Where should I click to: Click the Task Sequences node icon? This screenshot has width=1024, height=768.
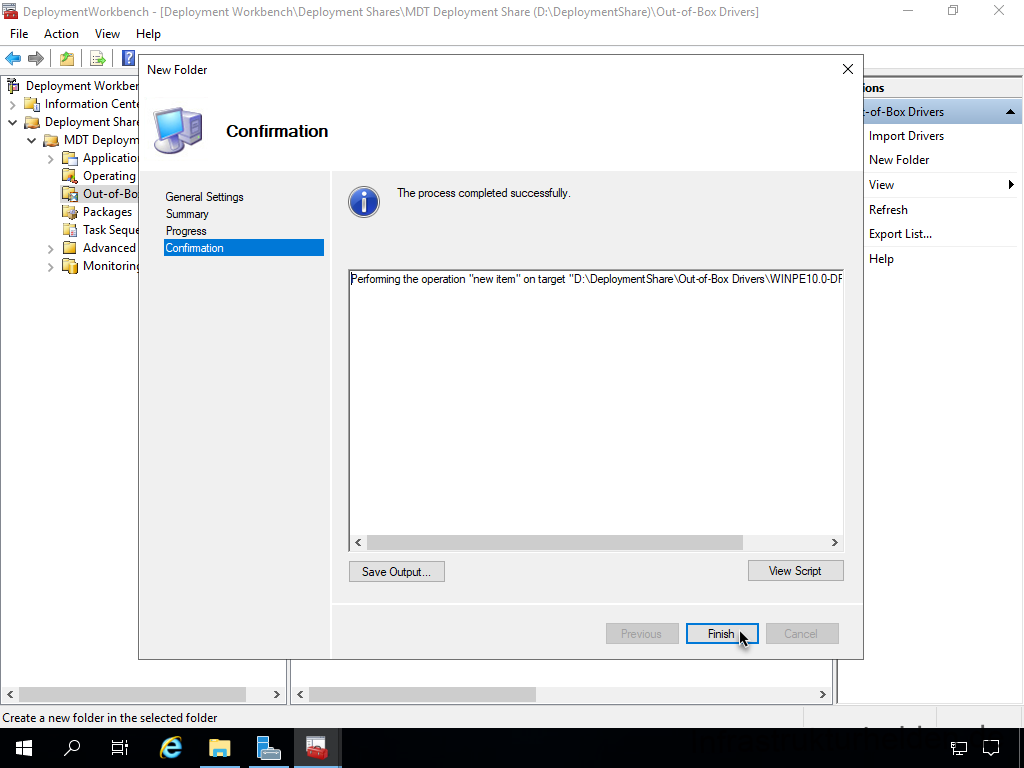pyautogui.click(x=70, y=230)
